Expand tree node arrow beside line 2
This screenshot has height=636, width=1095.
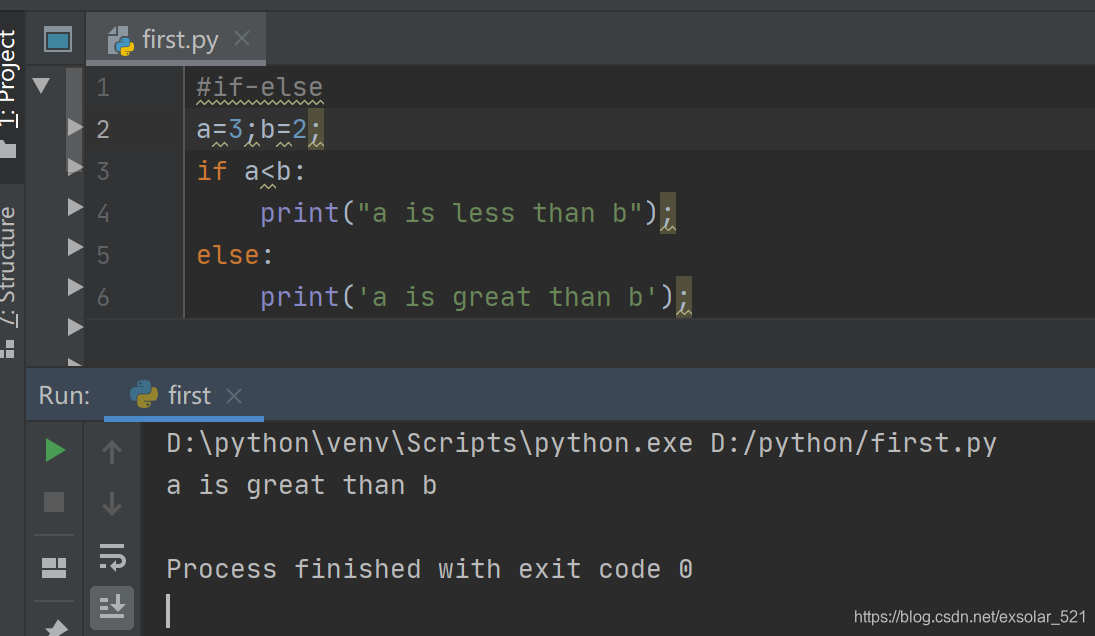click(75, 126)
